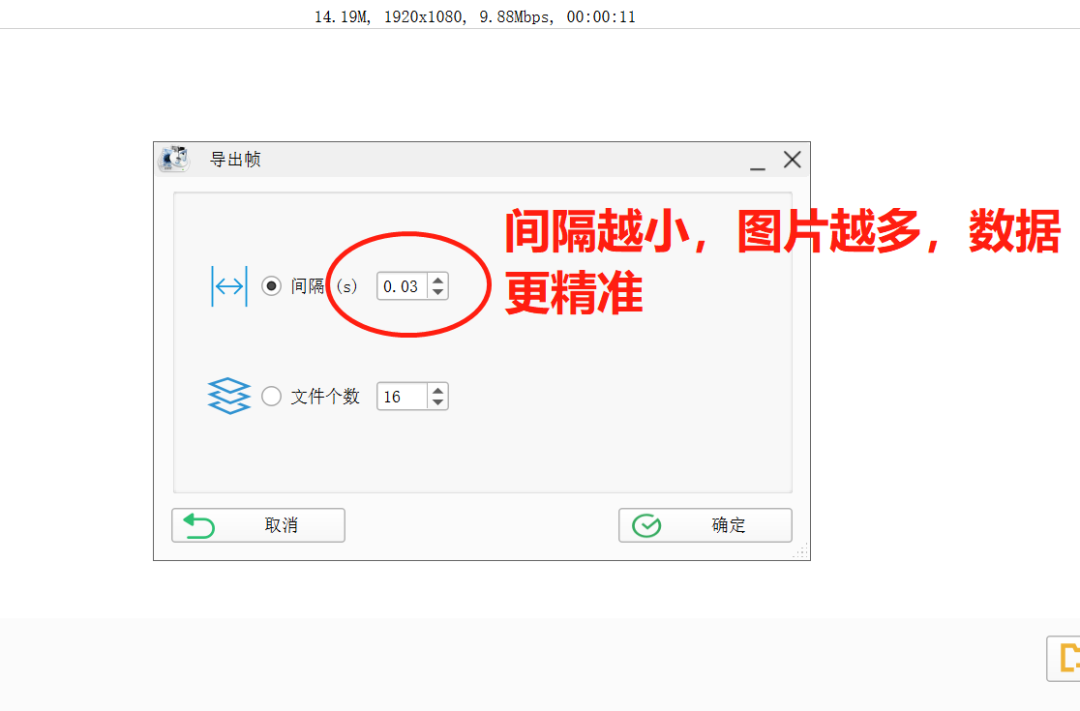This screenshot has height=711, width=1080.
Task: Click the 取消 button text
Action: pos(281,526)
